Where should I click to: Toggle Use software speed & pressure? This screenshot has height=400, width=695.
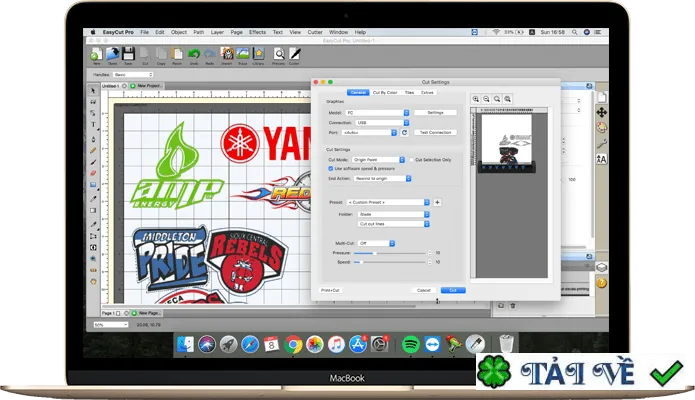[331, 169]
